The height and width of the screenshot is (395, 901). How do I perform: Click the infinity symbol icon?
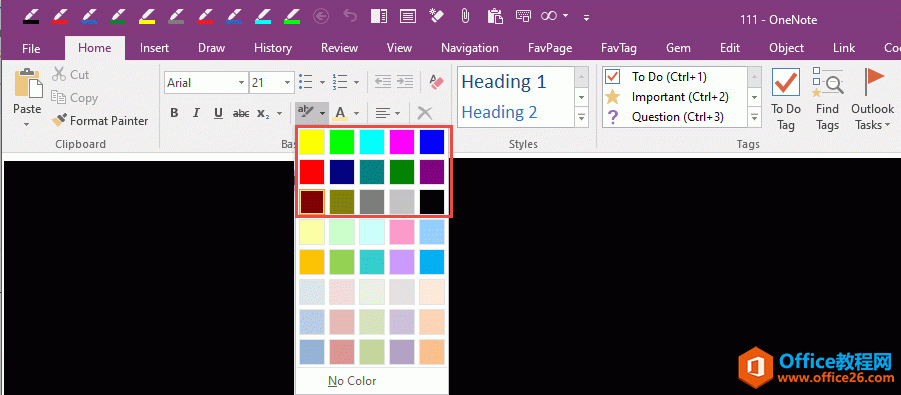[x=549, y=16]
